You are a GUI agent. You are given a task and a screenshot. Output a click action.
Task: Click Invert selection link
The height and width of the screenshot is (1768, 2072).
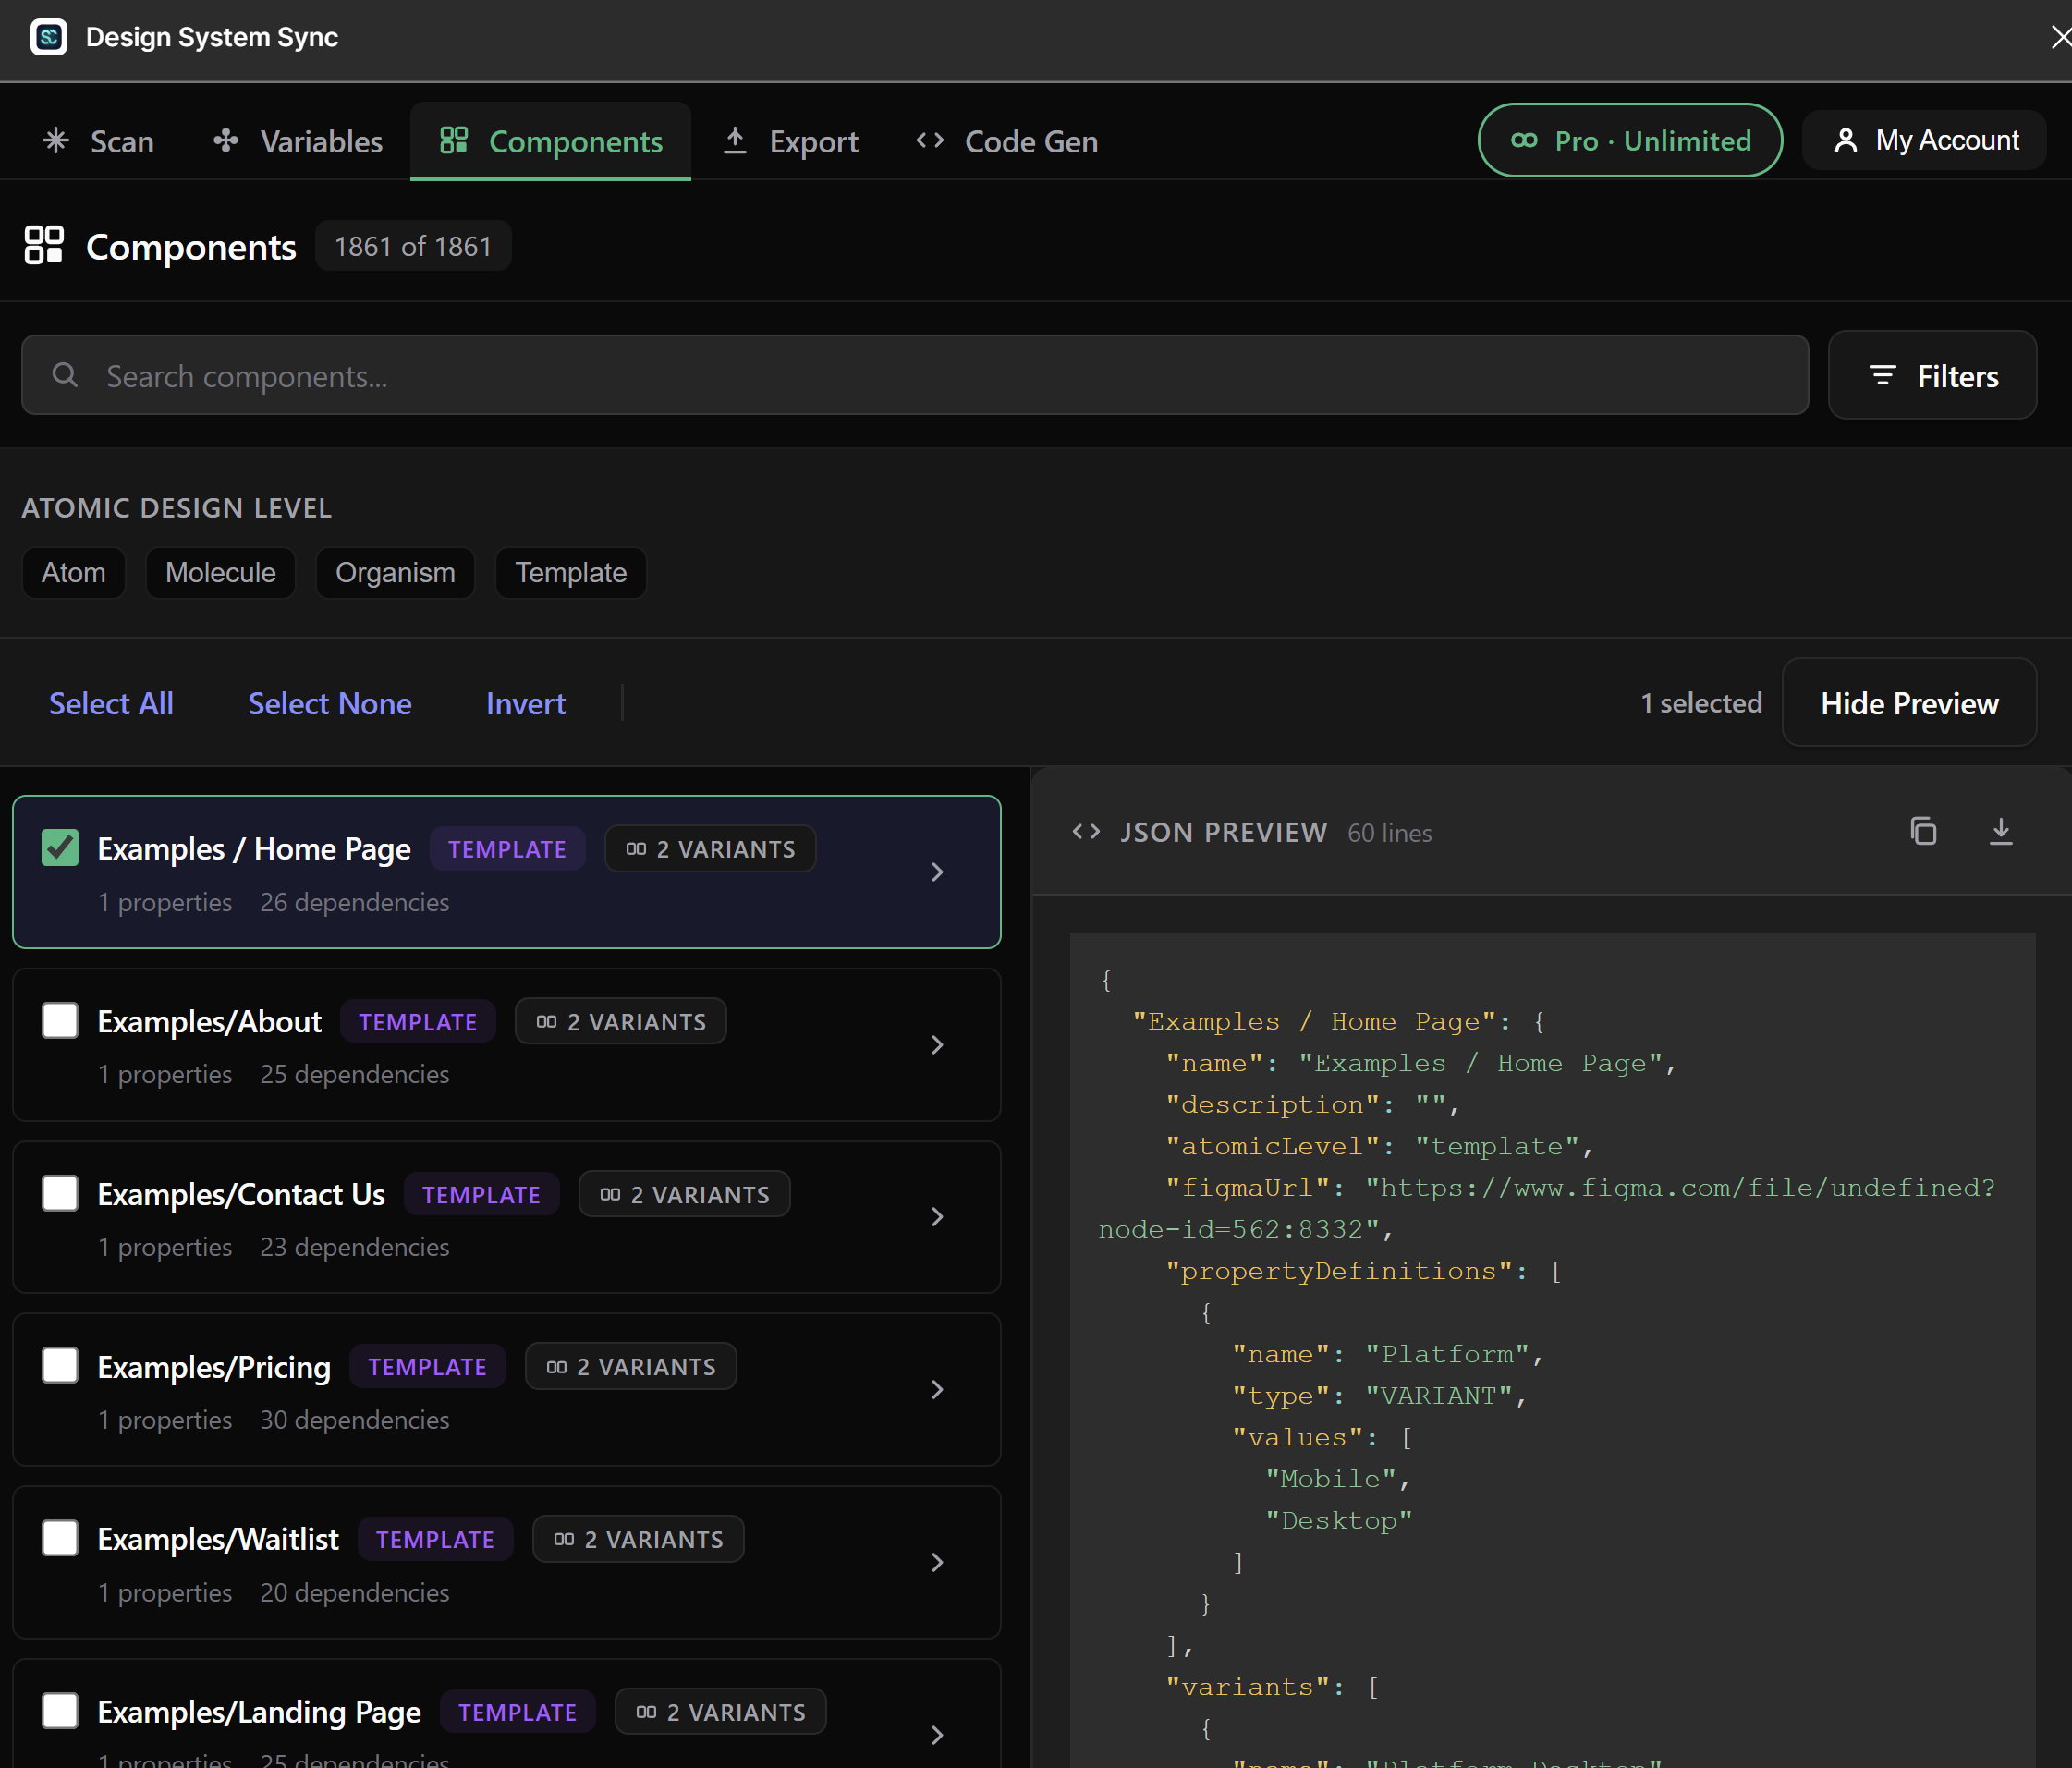(x=526, y=703)
